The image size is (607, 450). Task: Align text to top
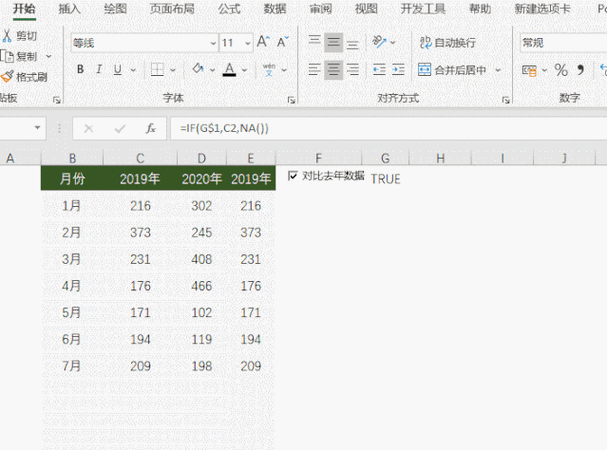(314, 41)
